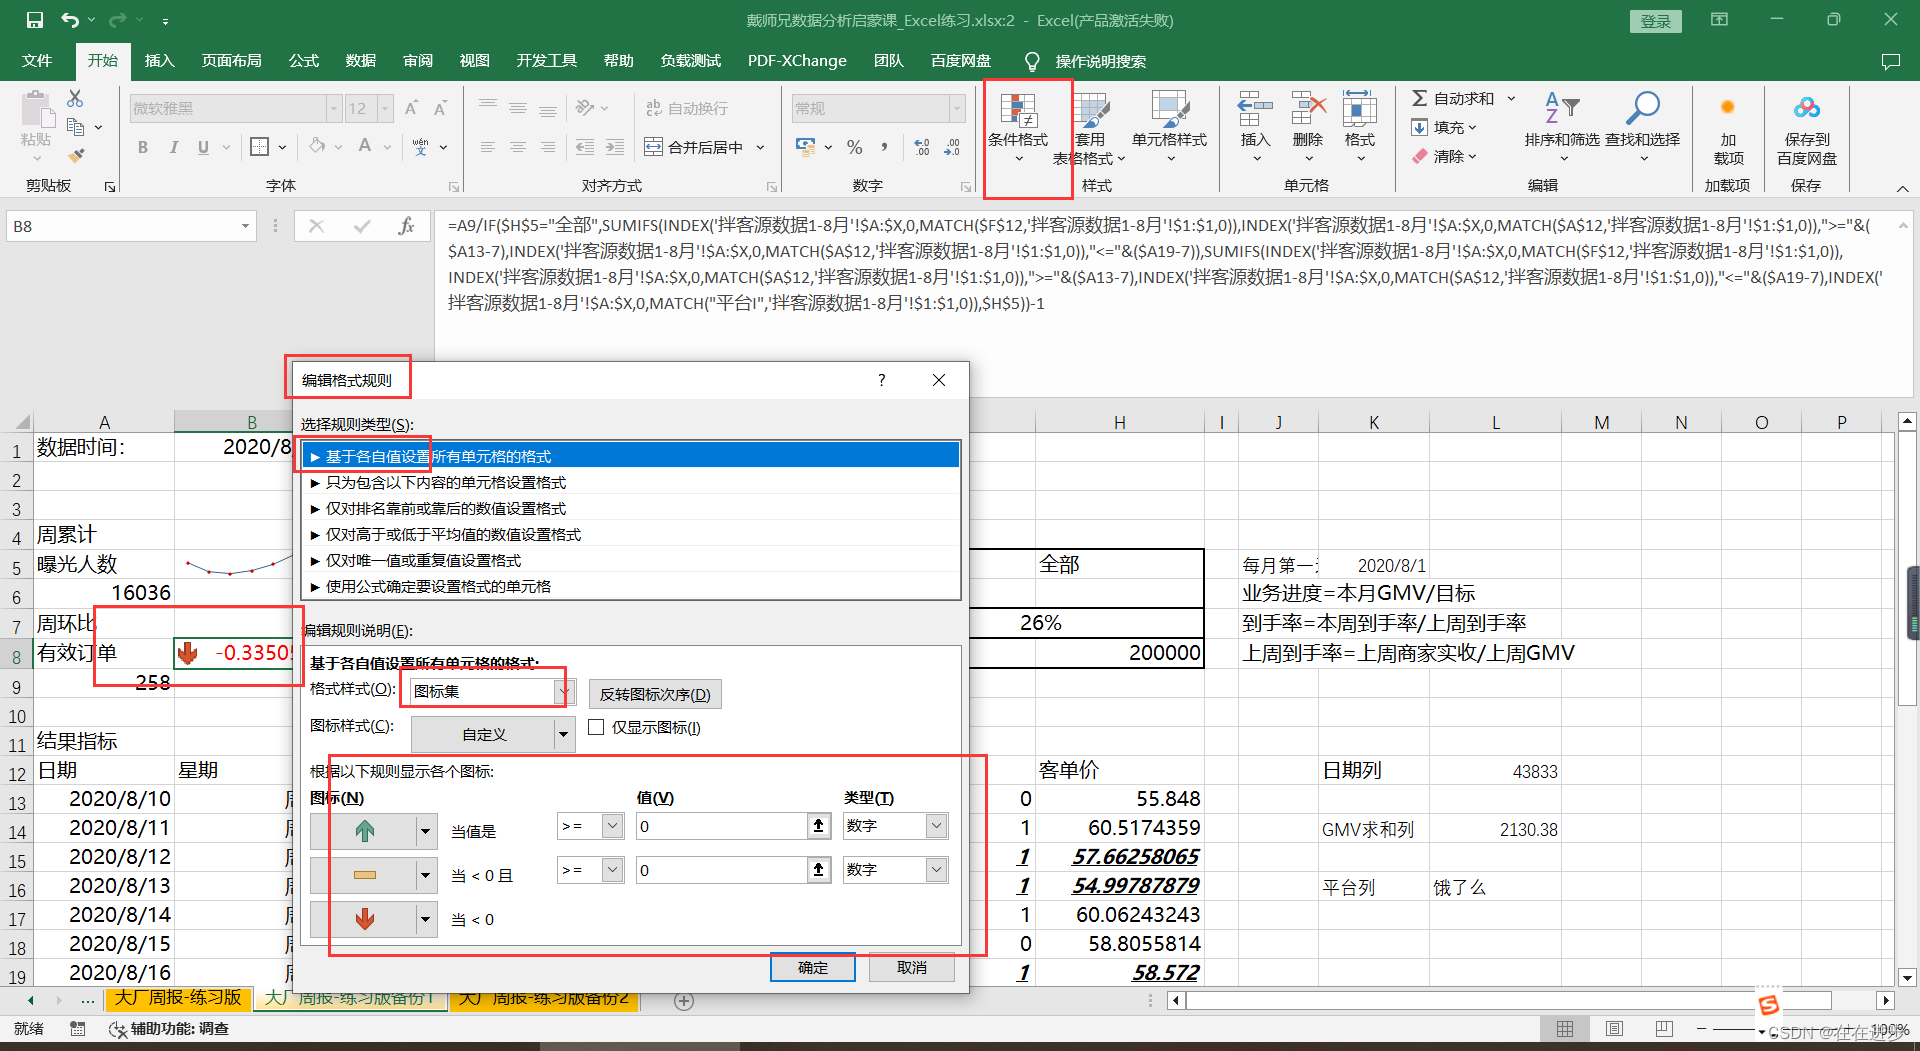Open first row type (数字) dropdown
The height and width of the screenshot is (1051, 1920).
(936, 826)
